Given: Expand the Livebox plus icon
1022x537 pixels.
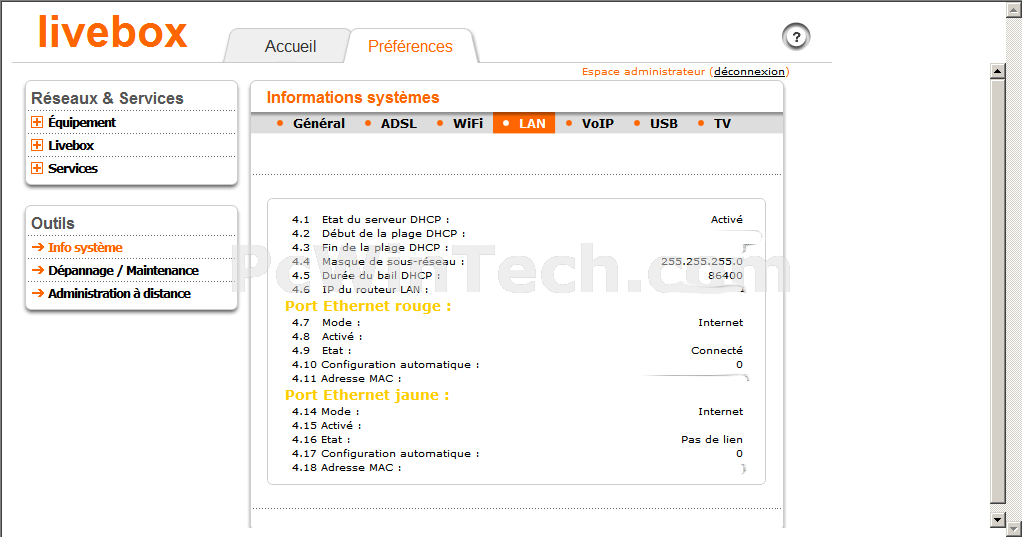Looking at the screenshot, I should pyautogui.click(x=37, y=145).
